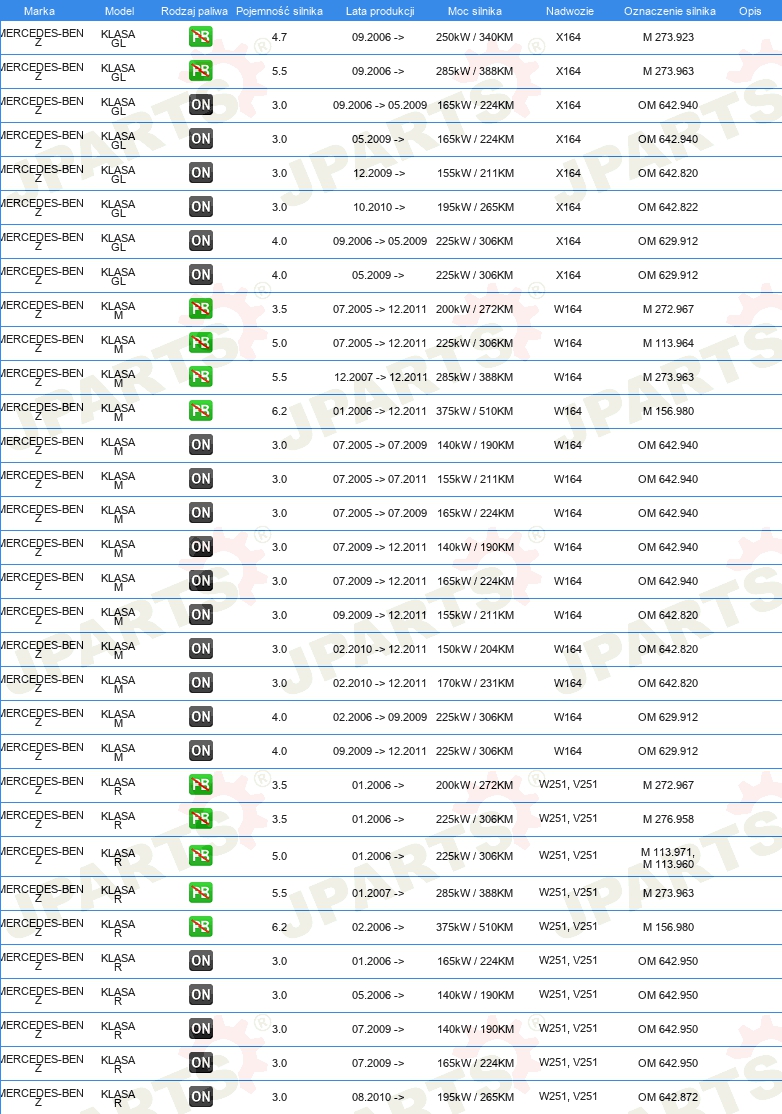
Task: Click the PB icon in the W251 M 272.967 row
Action: [201, 785]
